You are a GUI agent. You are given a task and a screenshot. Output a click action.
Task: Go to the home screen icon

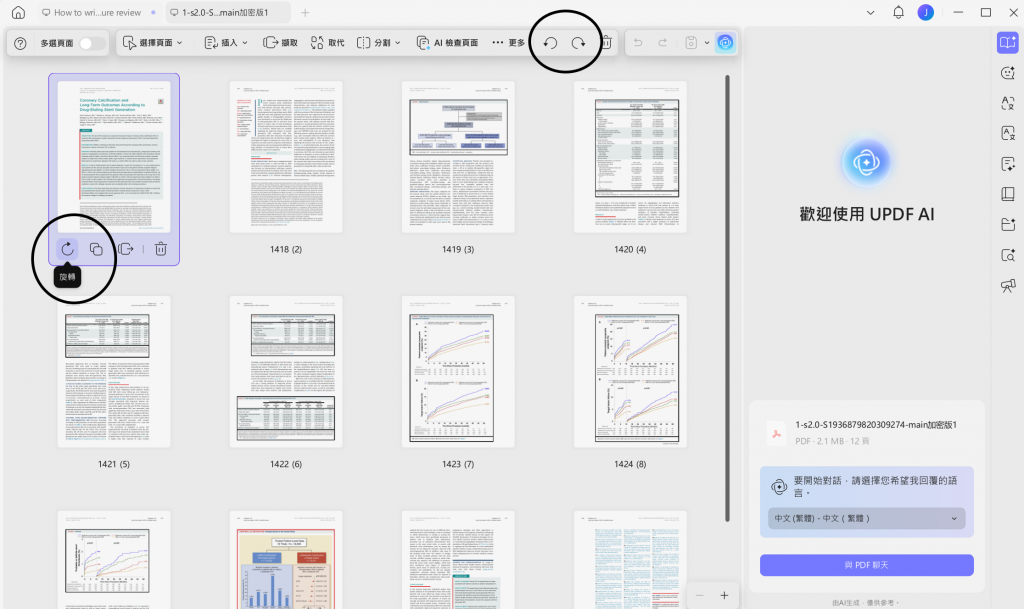18,12
